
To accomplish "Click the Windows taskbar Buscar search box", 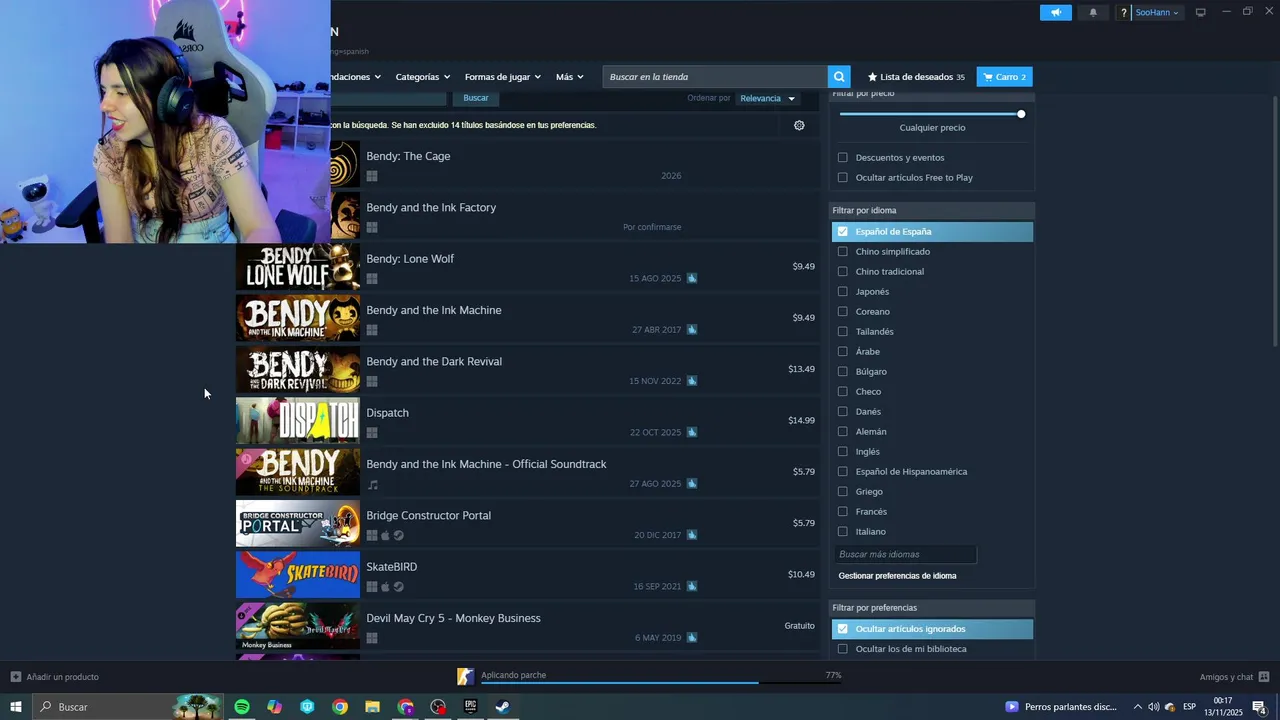I will pos(127,707).
